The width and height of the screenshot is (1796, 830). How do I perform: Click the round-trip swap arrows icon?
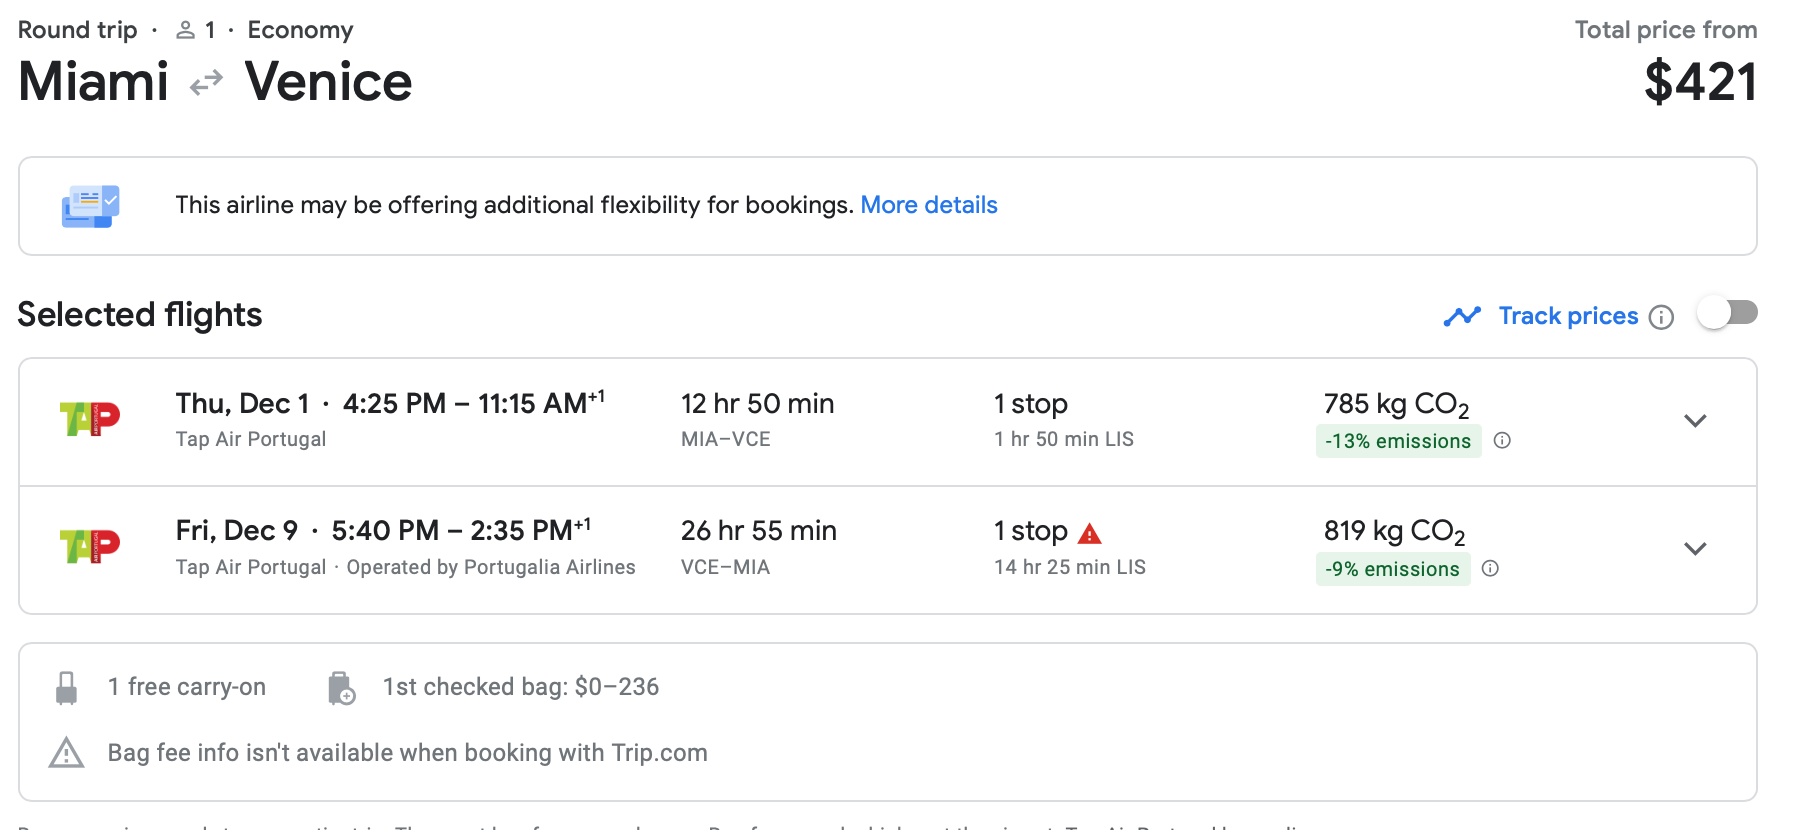coord(206,83)
